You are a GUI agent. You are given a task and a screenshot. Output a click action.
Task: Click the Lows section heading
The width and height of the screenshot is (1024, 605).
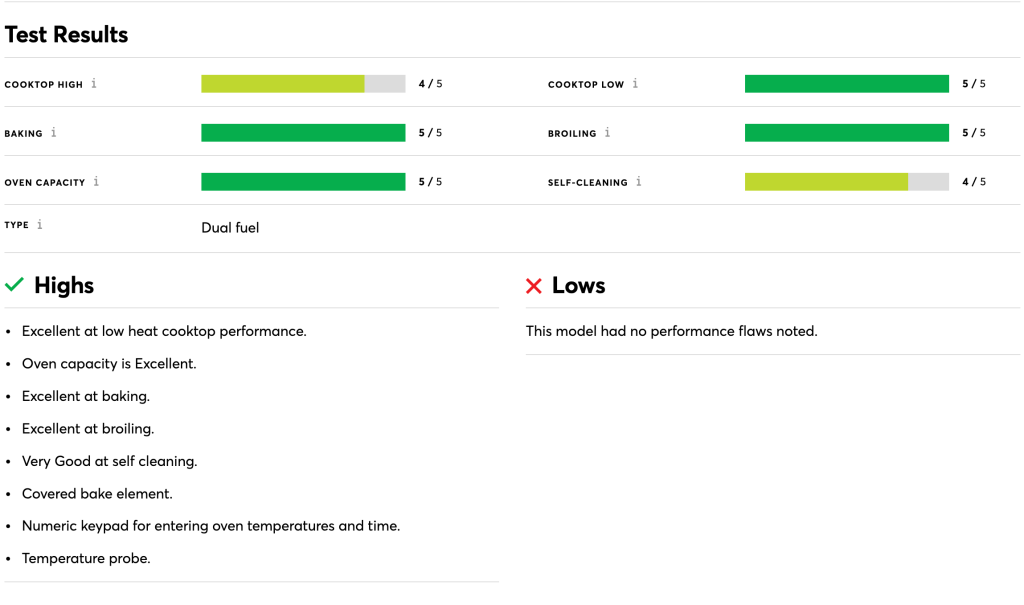(x=579, y=286)
